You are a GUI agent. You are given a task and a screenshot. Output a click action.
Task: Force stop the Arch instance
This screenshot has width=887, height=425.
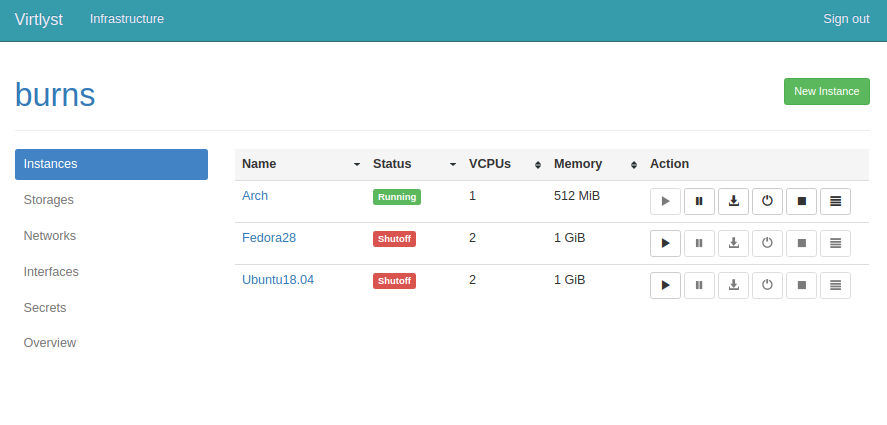pos(801,201)
